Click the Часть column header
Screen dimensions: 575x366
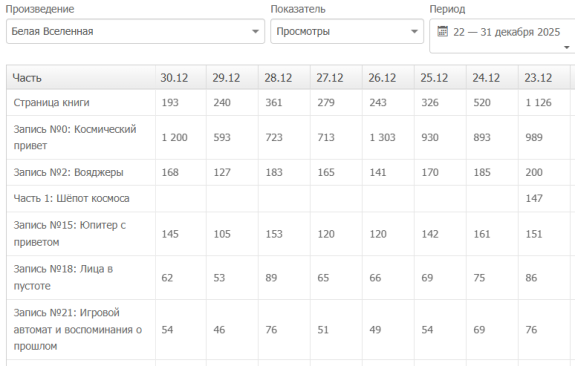click(27, 78)
